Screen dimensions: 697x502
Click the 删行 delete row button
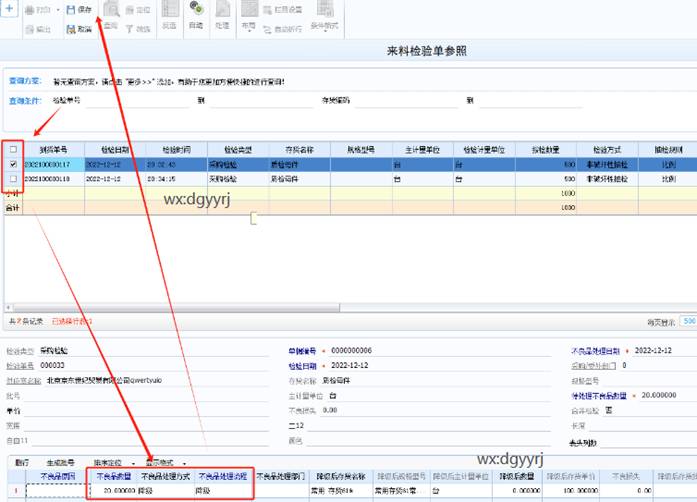click(x=22, y=463)
